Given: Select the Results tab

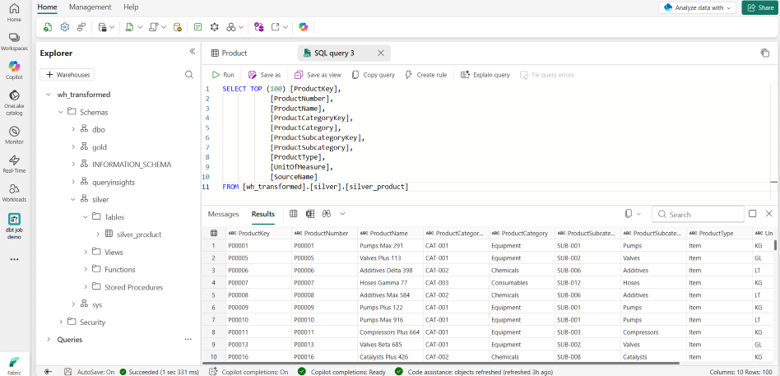Looking at the screenshot, I should [263, 214].
